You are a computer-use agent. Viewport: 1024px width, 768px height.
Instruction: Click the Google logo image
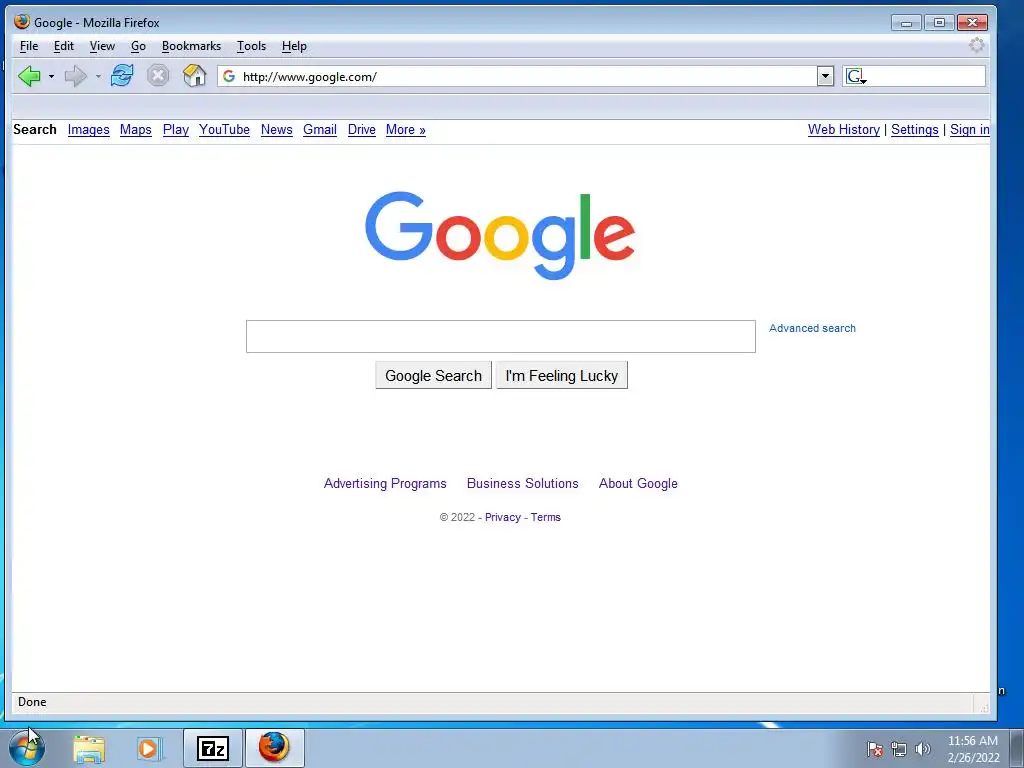pyautogui.click(x=500, y=235)
